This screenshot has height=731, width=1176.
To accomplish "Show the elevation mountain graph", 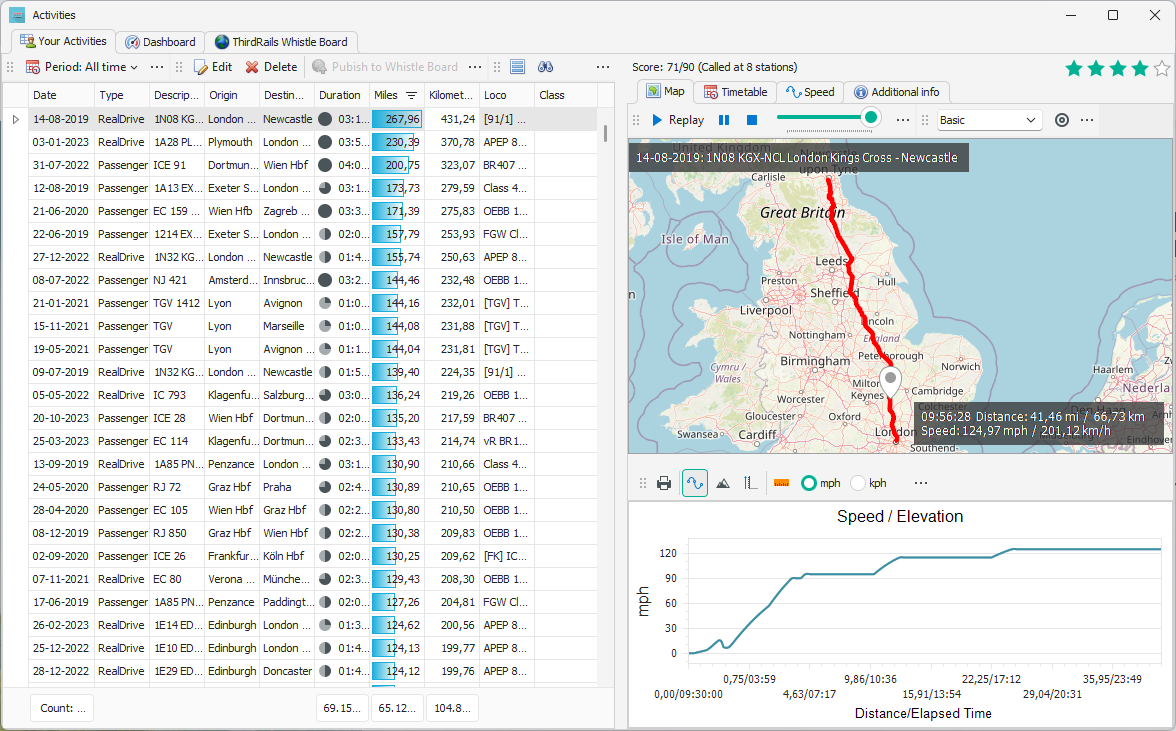I will 723,483.
